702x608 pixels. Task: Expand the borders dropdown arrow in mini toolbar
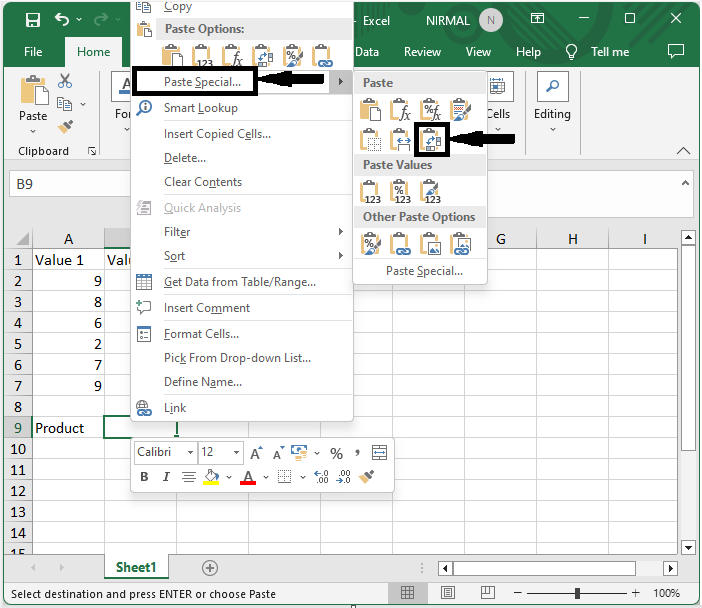click(303, 477)
